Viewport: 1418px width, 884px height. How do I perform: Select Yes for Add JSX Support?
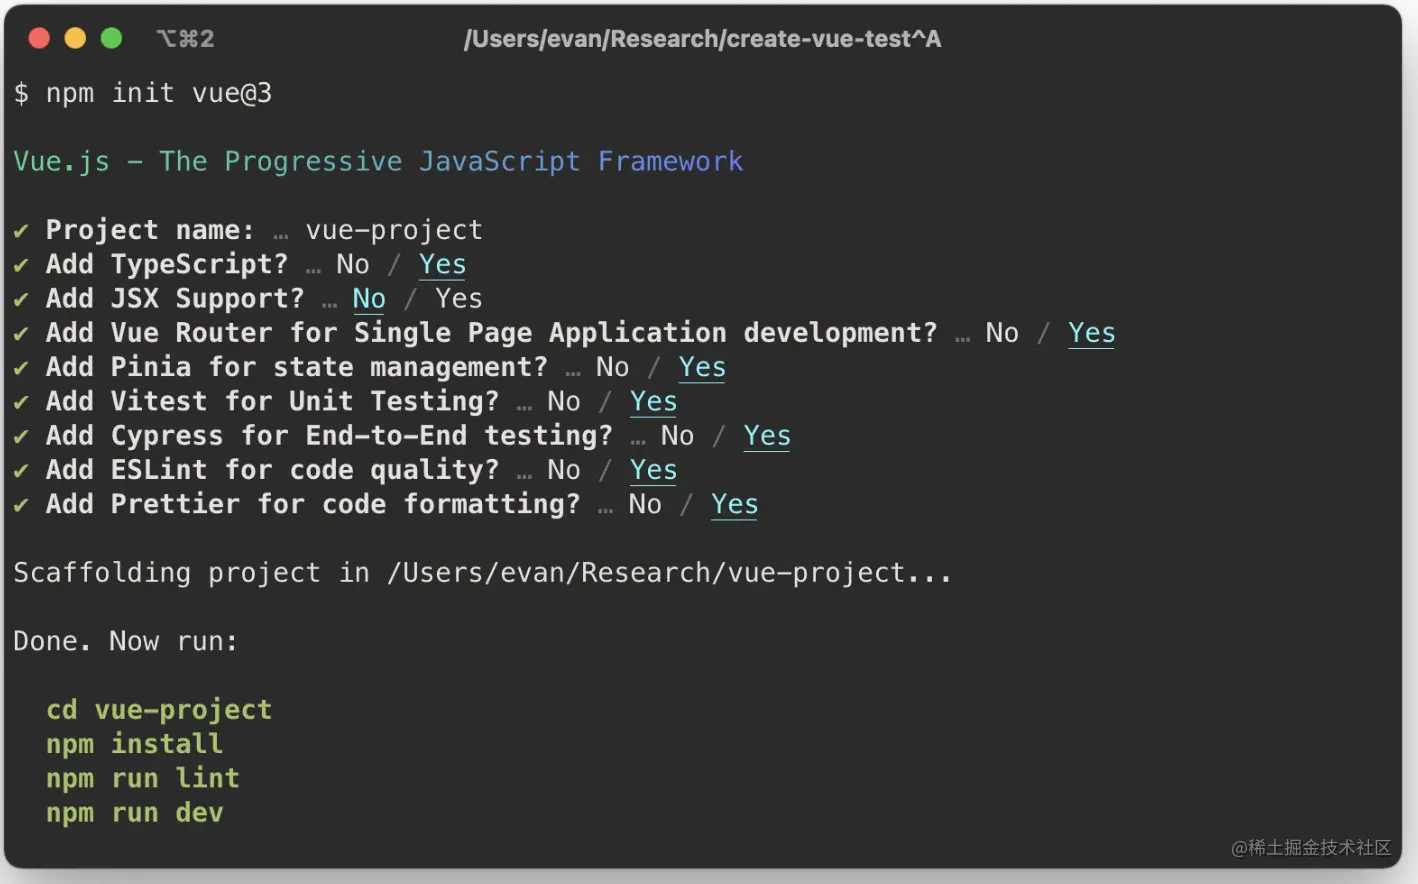point(459,298)
